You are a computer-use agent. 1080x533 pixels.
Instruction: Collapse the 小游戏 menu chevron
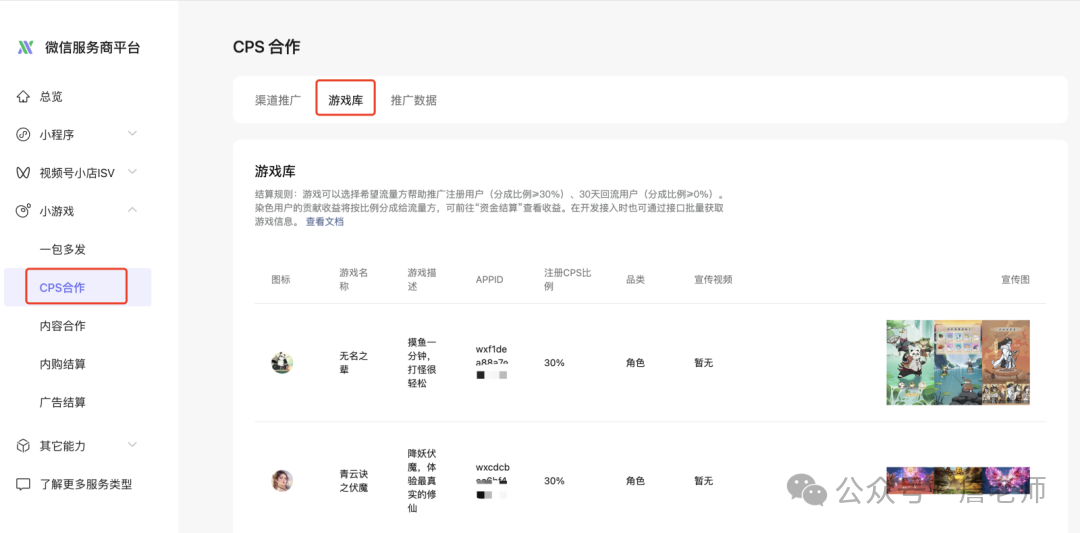(132, 209)
